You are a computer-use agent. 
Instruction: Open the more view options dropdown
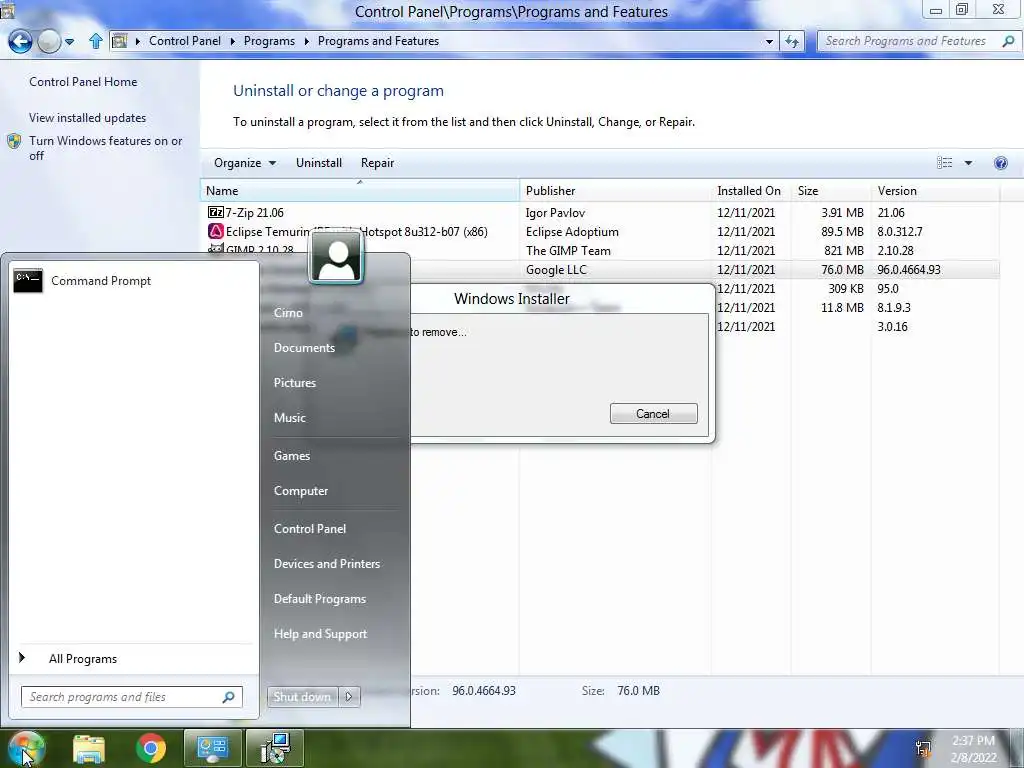click(968, 163)
